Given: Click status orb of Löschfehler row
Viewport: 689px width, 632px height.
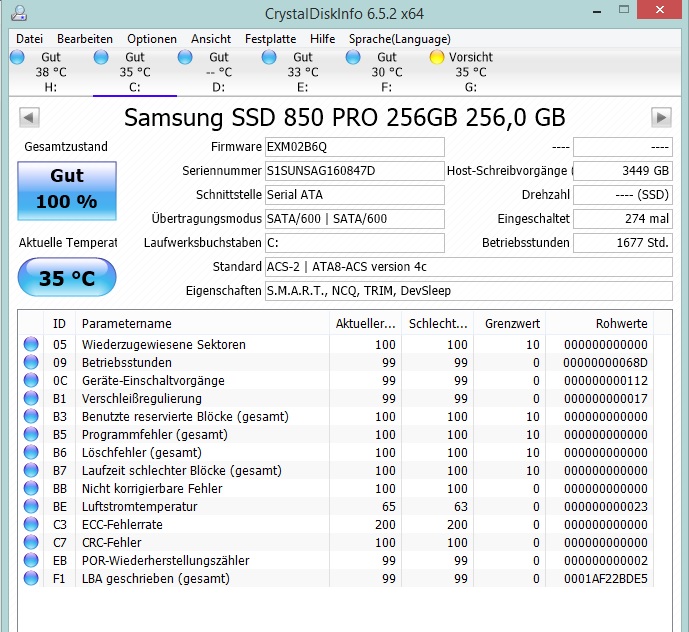Looking at the screenshot, I should [31, 452].
